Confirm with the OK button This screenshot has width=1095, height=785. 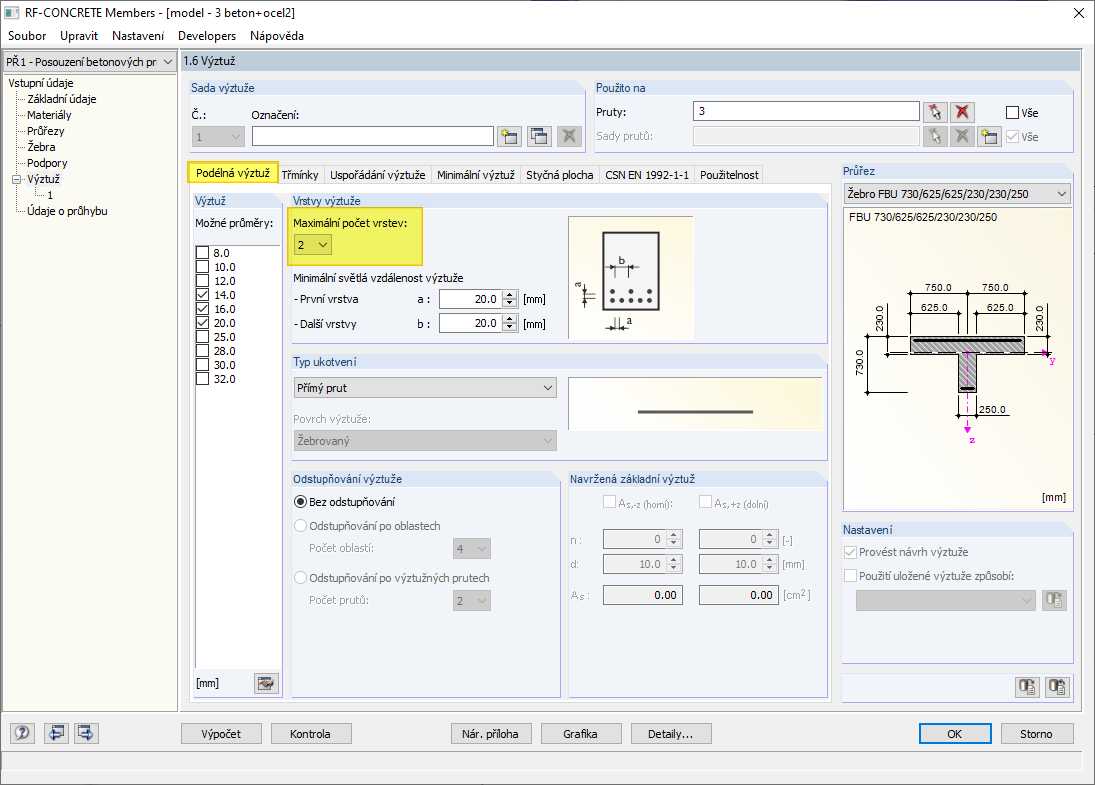[x=955, y=734]
